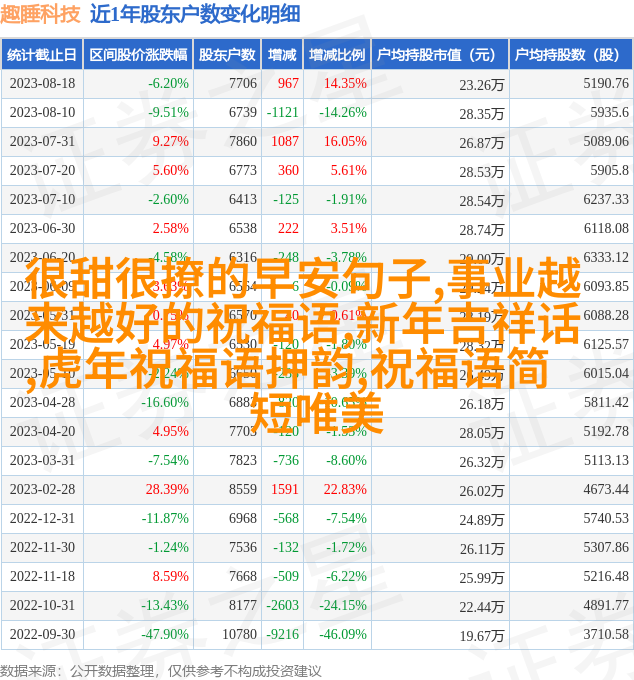Screen dimensions: 634x680
Task: Click the change ratio 14.35%
Action: [x=345, y=83]
